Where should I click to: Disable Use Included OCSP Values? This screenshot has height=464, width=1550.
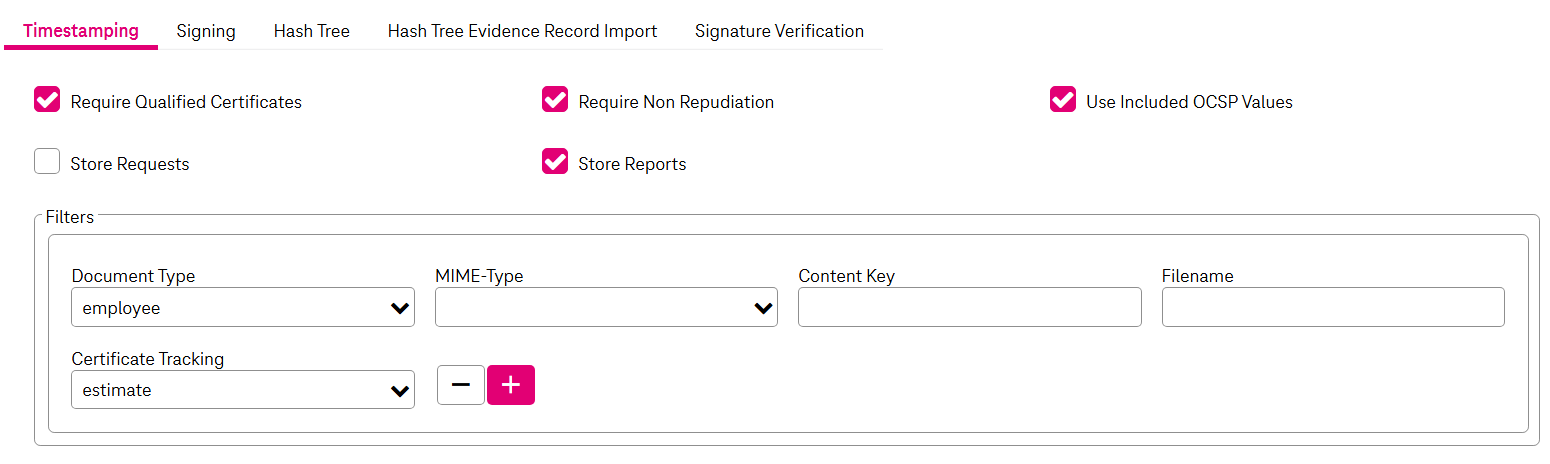(x=1063, y=100)
